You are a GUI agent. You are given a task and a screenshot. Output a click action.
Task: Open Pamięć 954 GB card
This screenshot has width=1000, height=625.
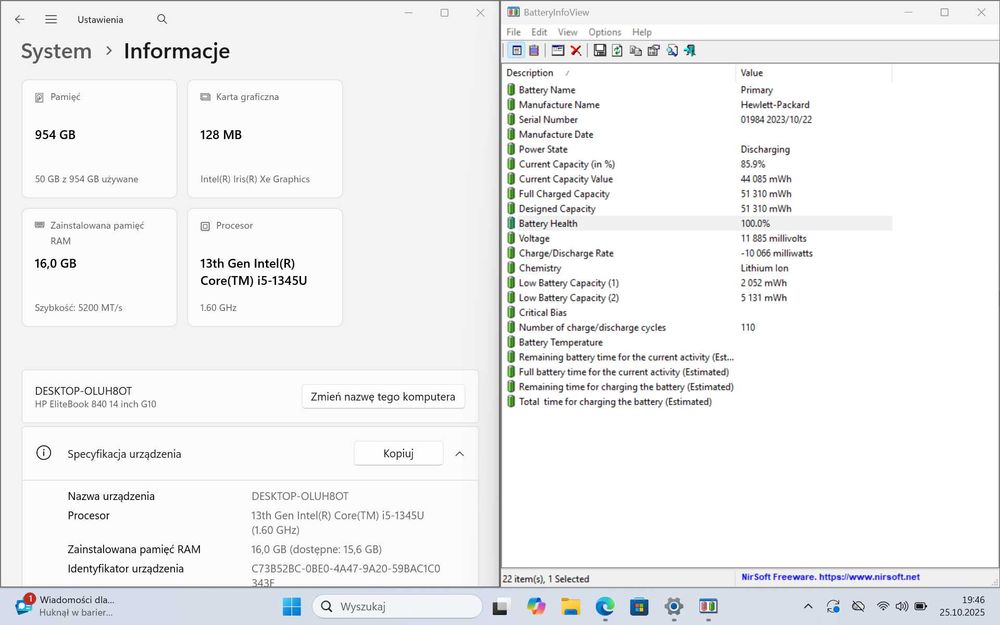[x=99, y=138]
